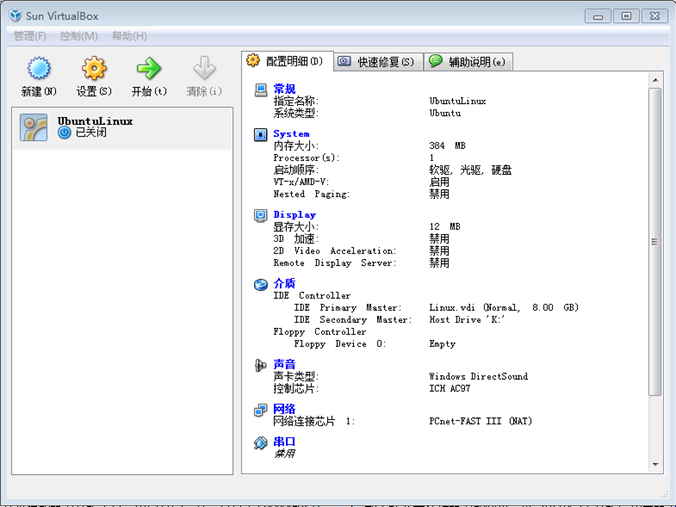Image resolution: width=676 pixels, height=507 pixels.
Task: Open the 帮助(H) menu
Action: tap(129, 36)
